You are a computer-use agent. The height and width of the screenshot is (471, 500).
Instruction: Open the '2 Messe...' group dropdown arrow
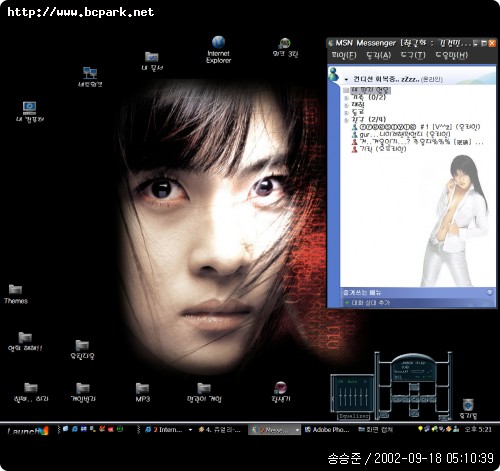(297, 430)
